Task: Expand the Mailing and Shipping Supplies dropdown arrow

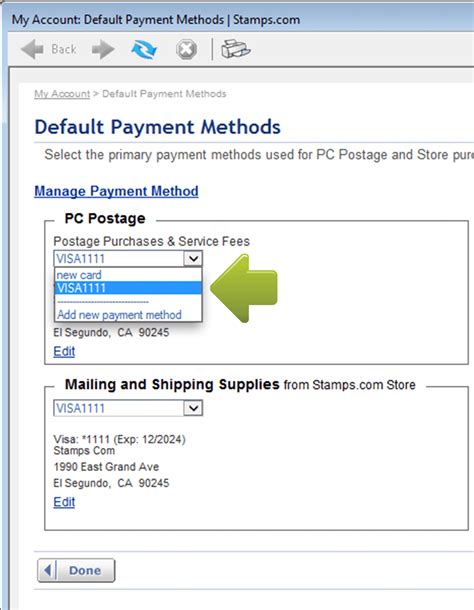Action: click(193, 408)
